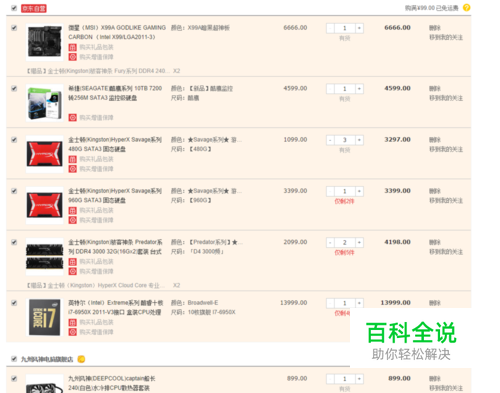Click the red 京东自营 badge
Image resolution: width=500 pixels, height=393 pixels.
coord(34,8)
